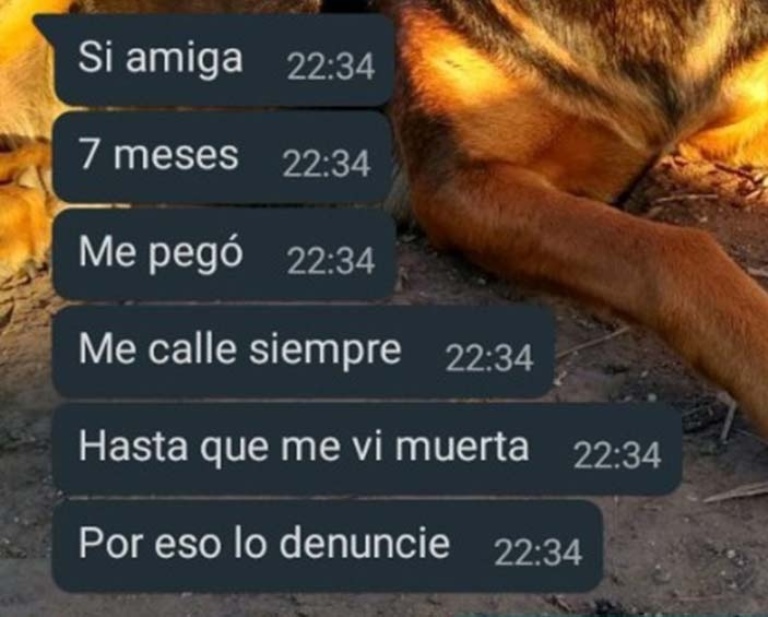Click the word "denuncie" in the last message
This screenshot has width=768, height=617.
tap(364, 544)
